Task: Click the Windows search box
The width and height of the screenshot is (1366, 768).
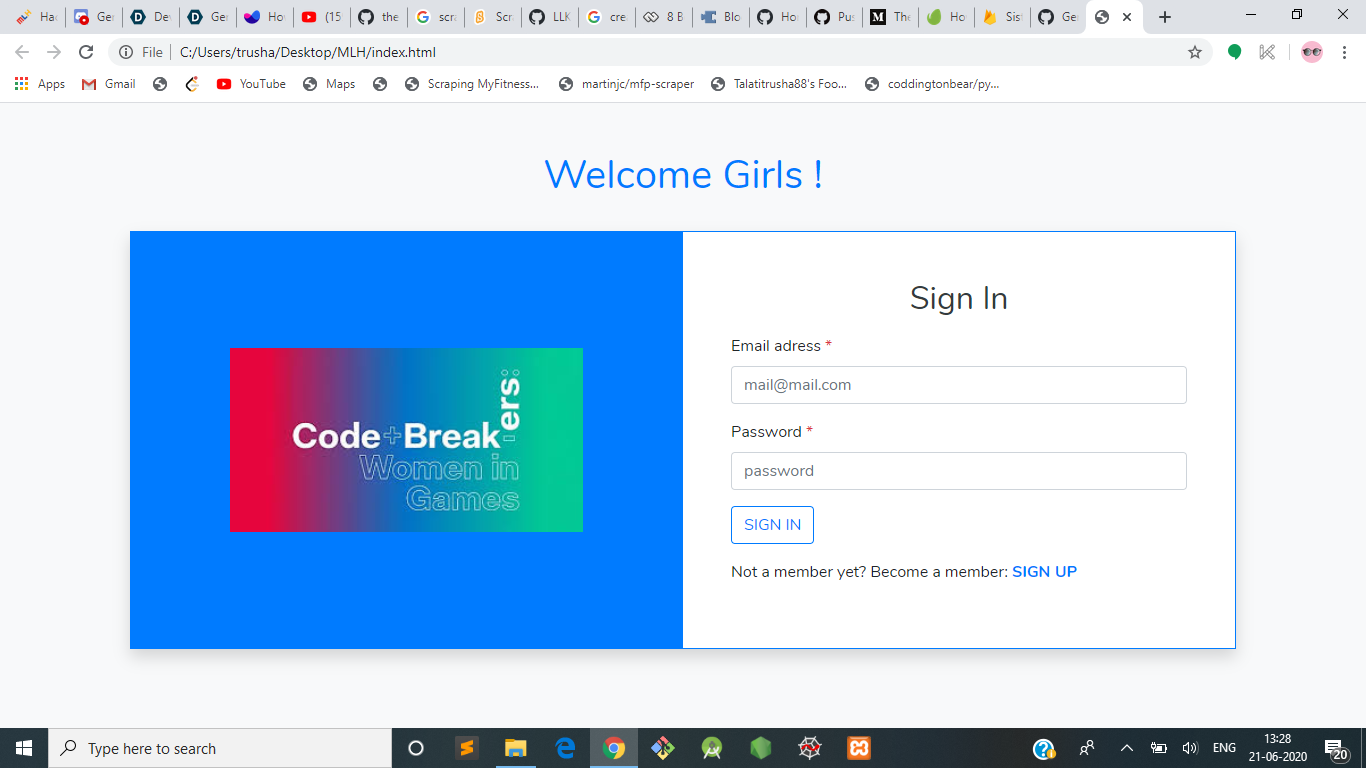Action: 220,748
